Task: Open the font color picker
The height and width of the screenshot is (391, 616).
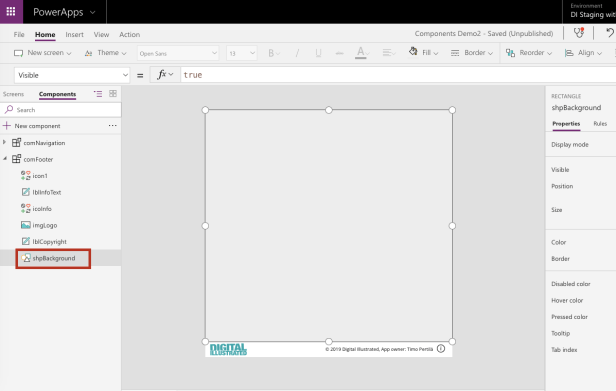Action: click(362, 53)
